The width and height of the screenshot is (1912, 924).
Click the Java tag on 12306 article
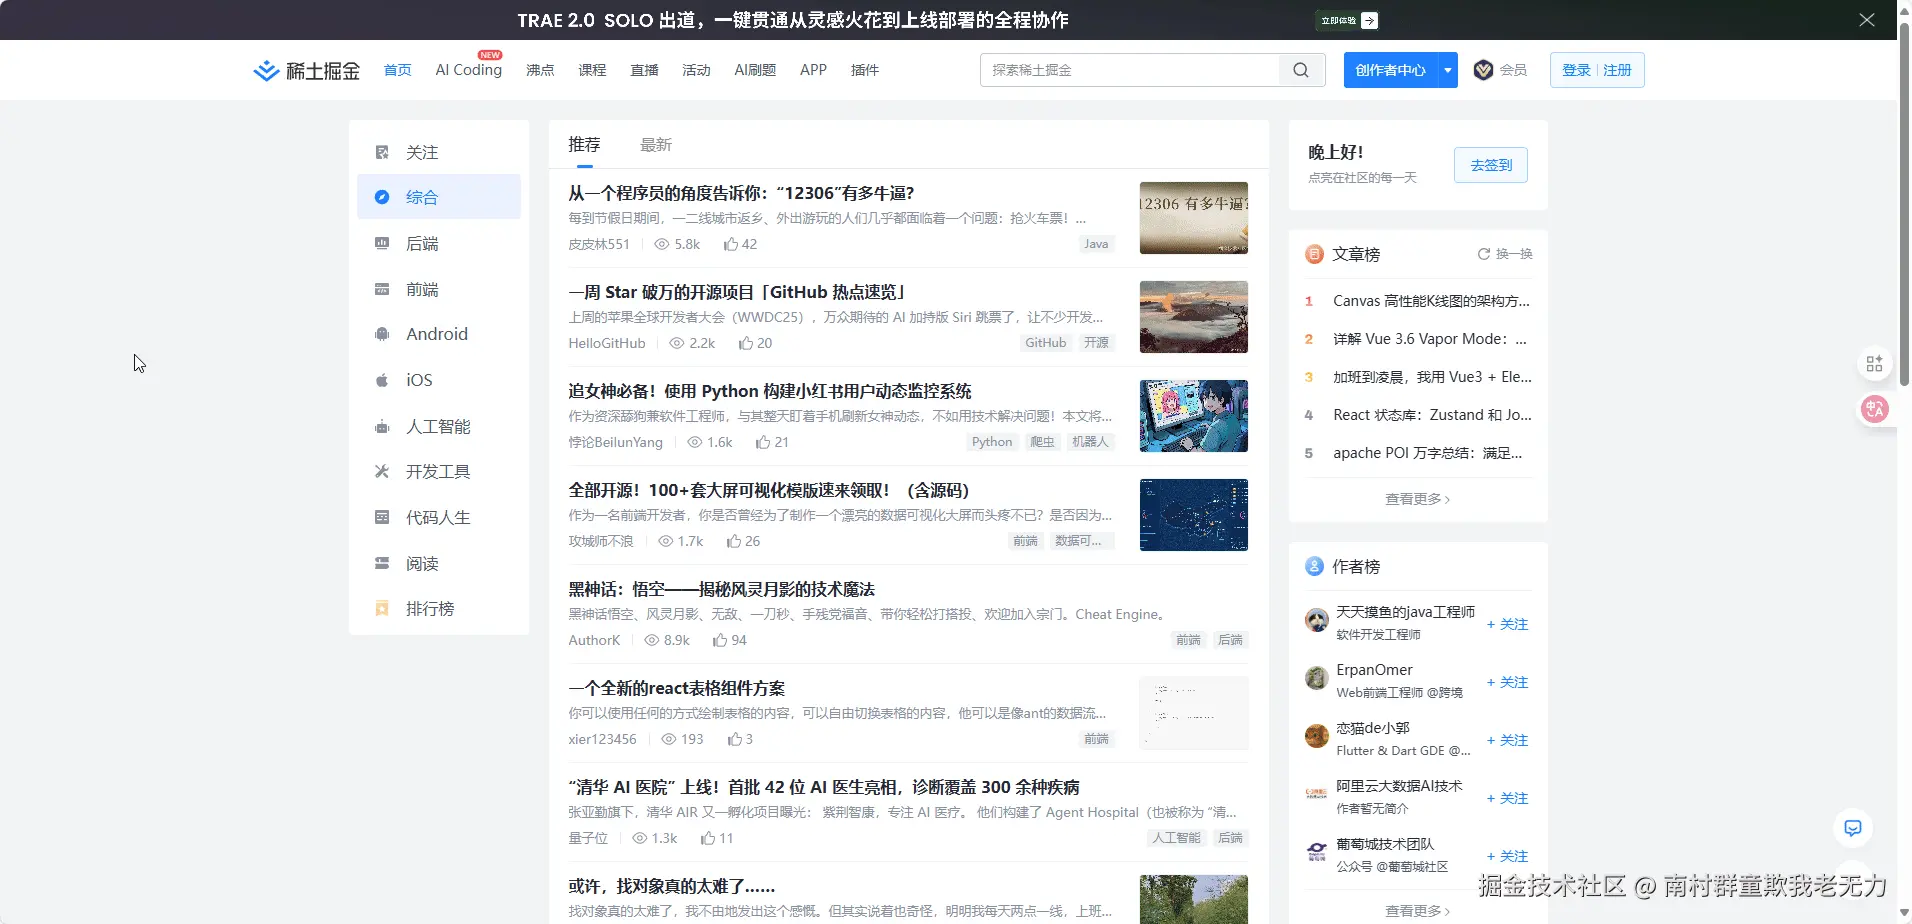(1096, 244)
